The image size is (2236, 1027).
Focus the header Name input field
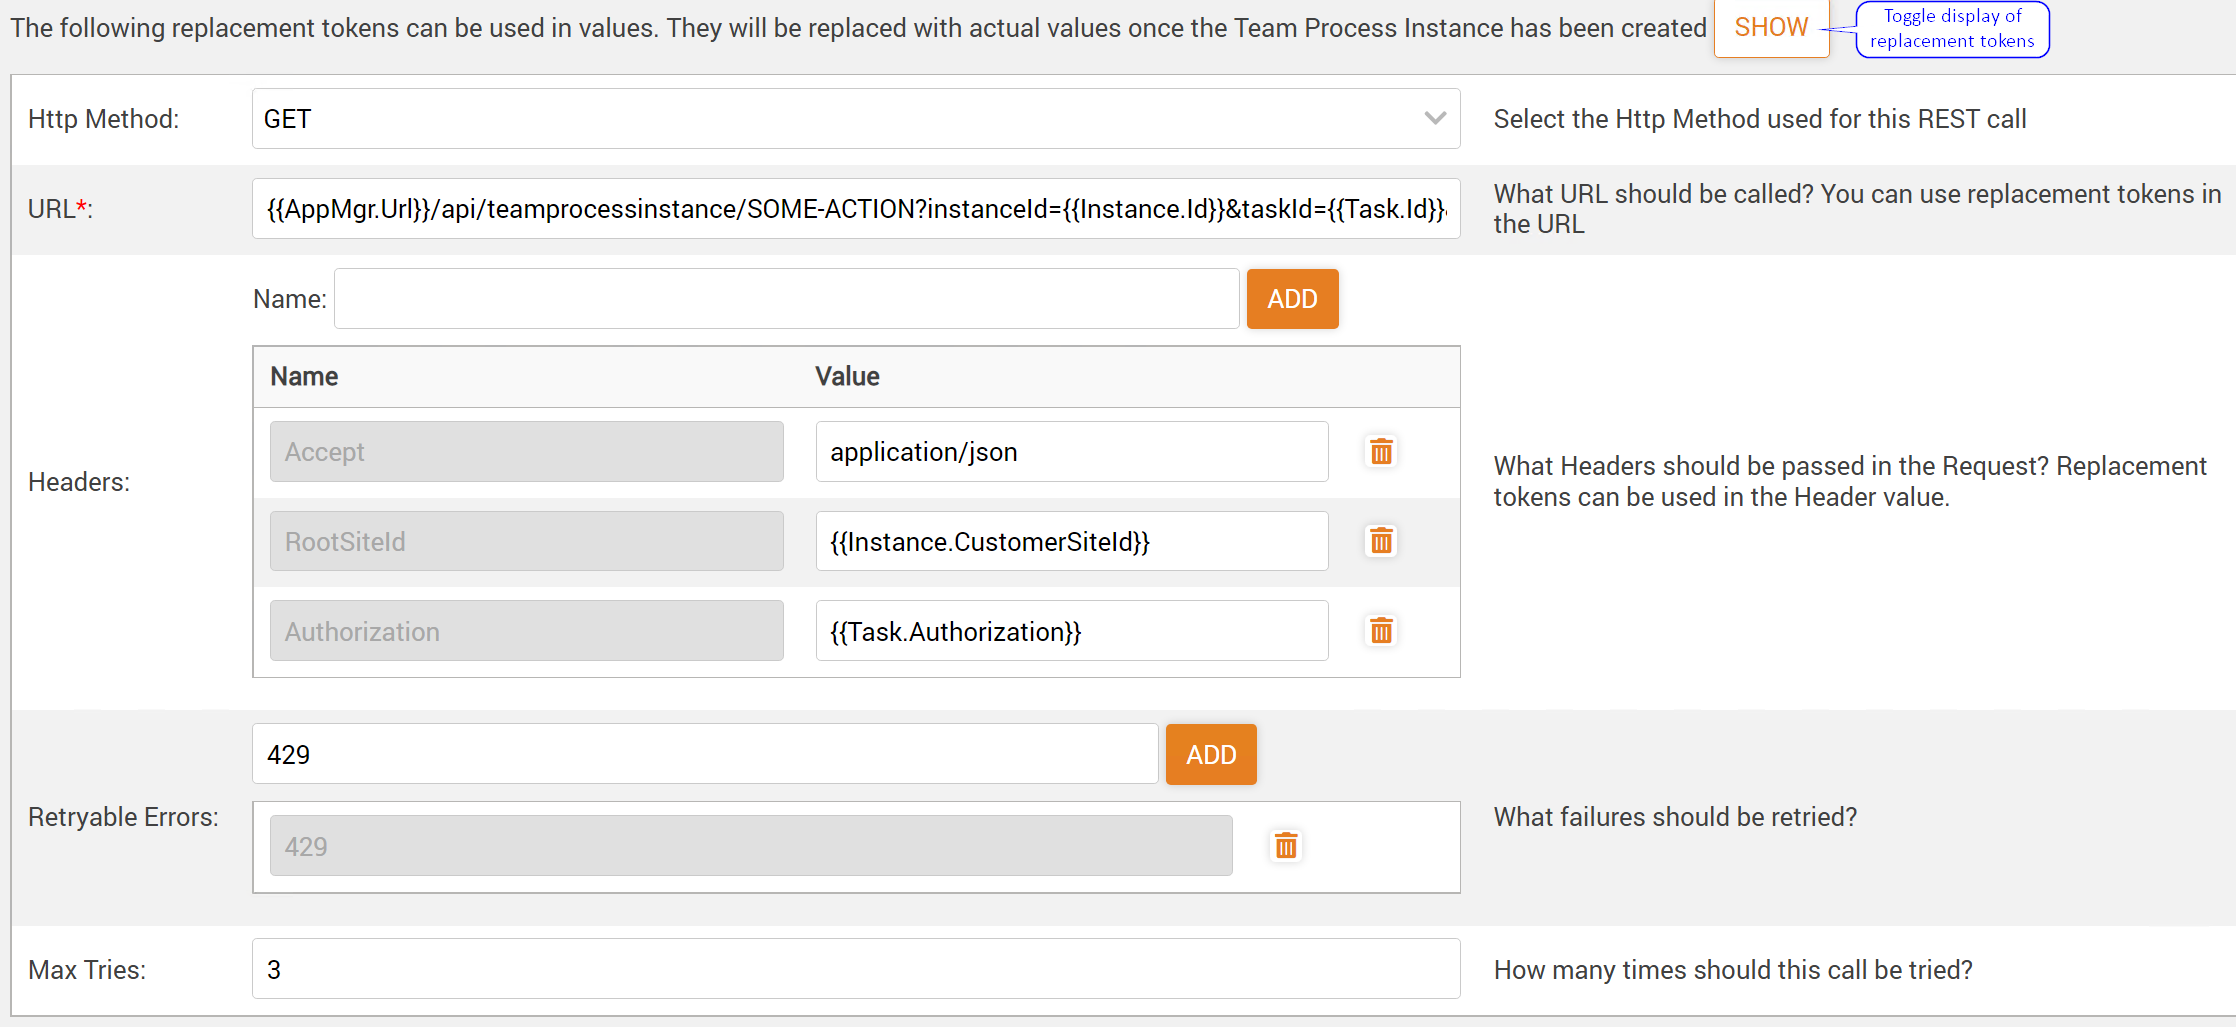787,299
